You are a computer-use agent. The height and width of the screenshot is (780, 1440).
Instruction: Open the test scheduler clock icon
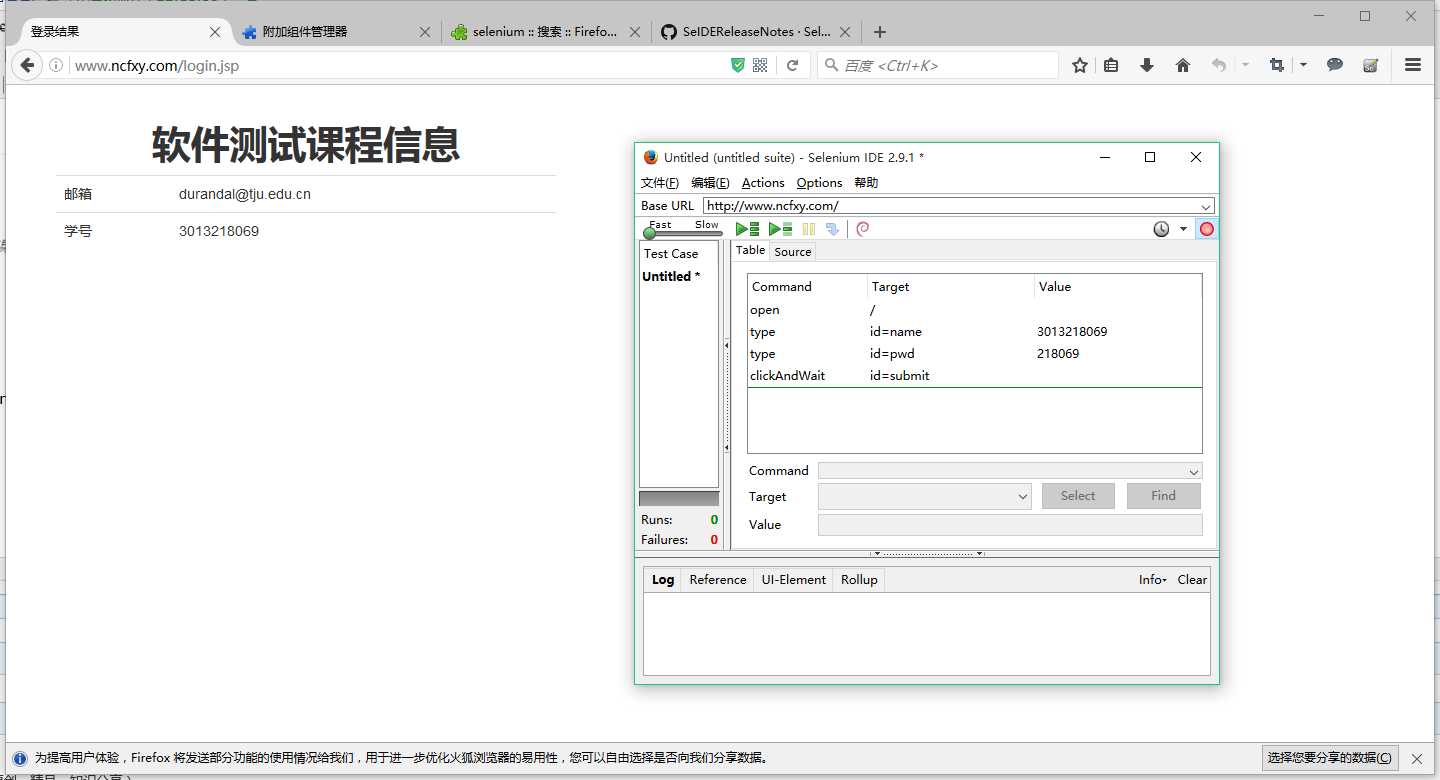tap(1161, 229)
